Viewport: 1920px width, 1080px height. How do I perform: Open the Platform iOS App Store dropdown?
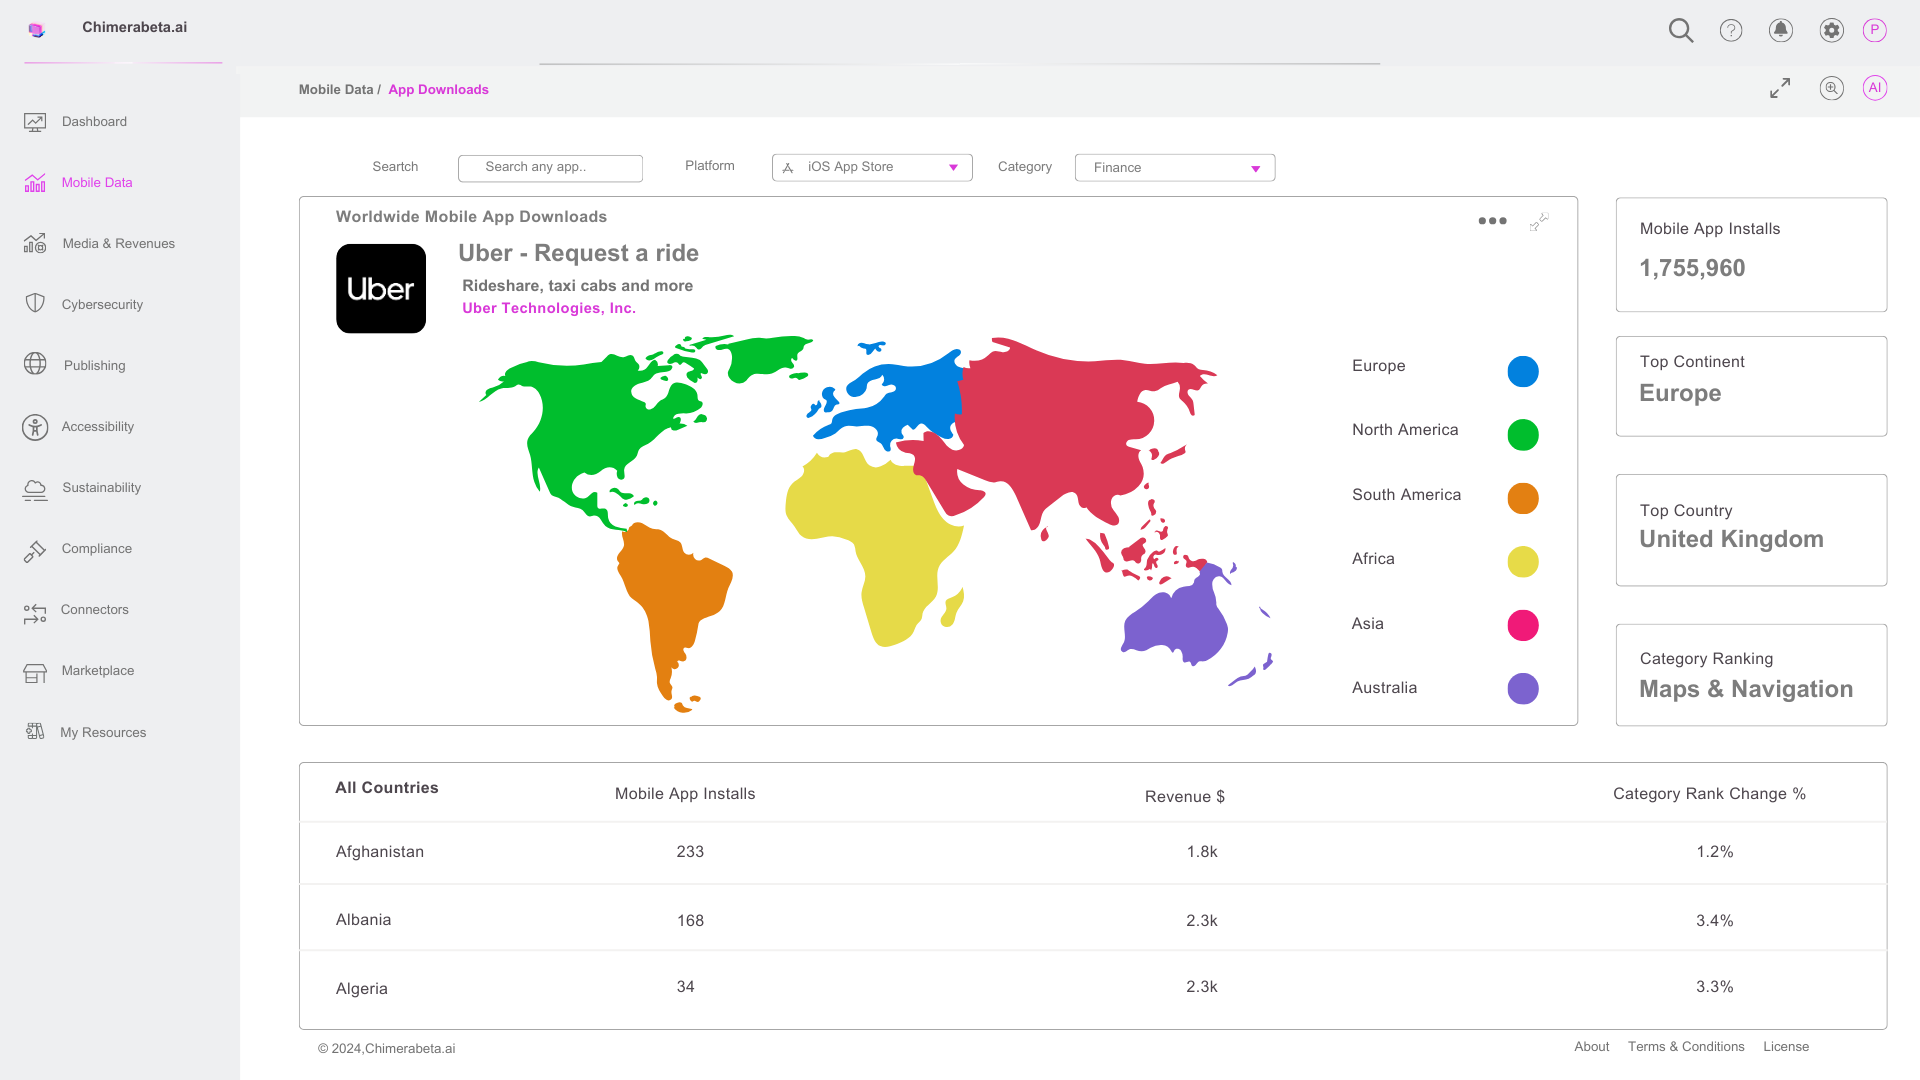[x=872, y=167]
